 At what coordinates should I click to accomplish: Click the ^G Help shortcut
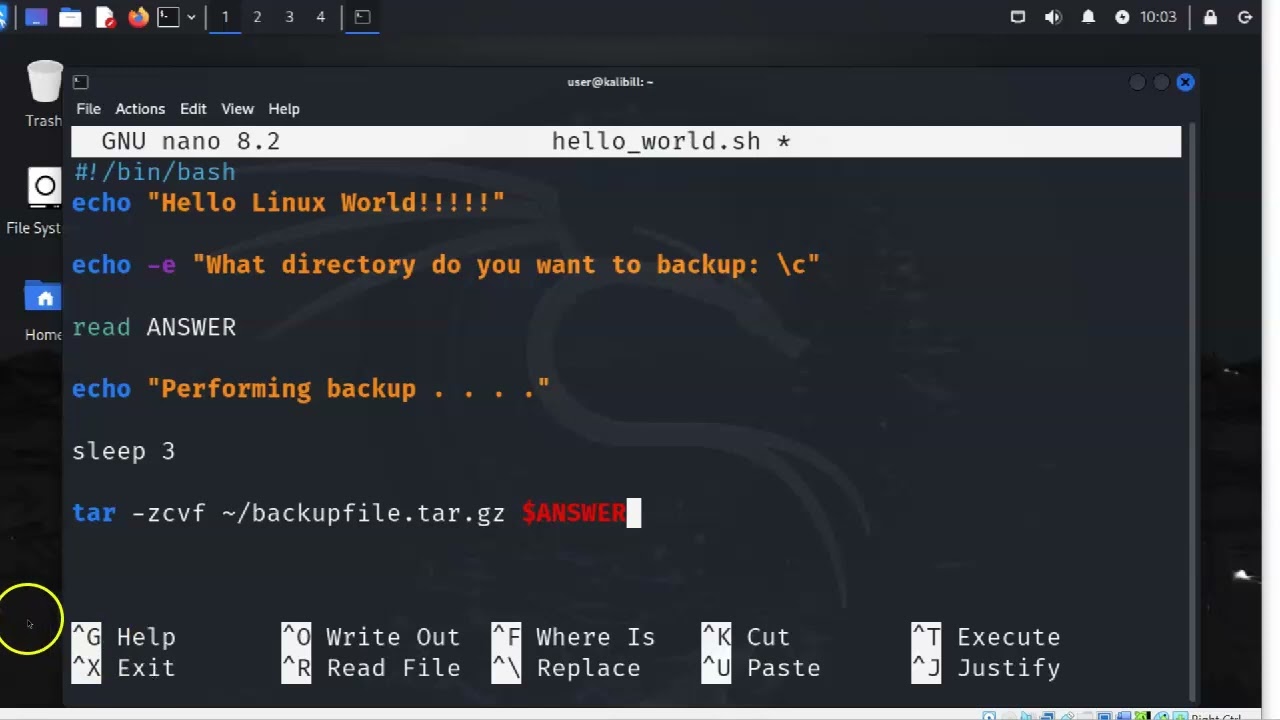click(x=124, y=637)
